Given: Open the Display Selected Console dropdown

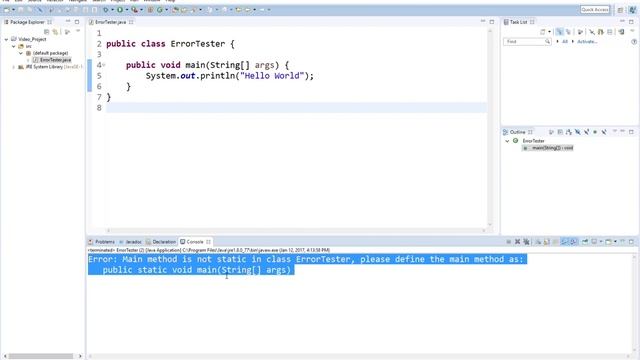Looking at the screenshot, I should point(601,242).
